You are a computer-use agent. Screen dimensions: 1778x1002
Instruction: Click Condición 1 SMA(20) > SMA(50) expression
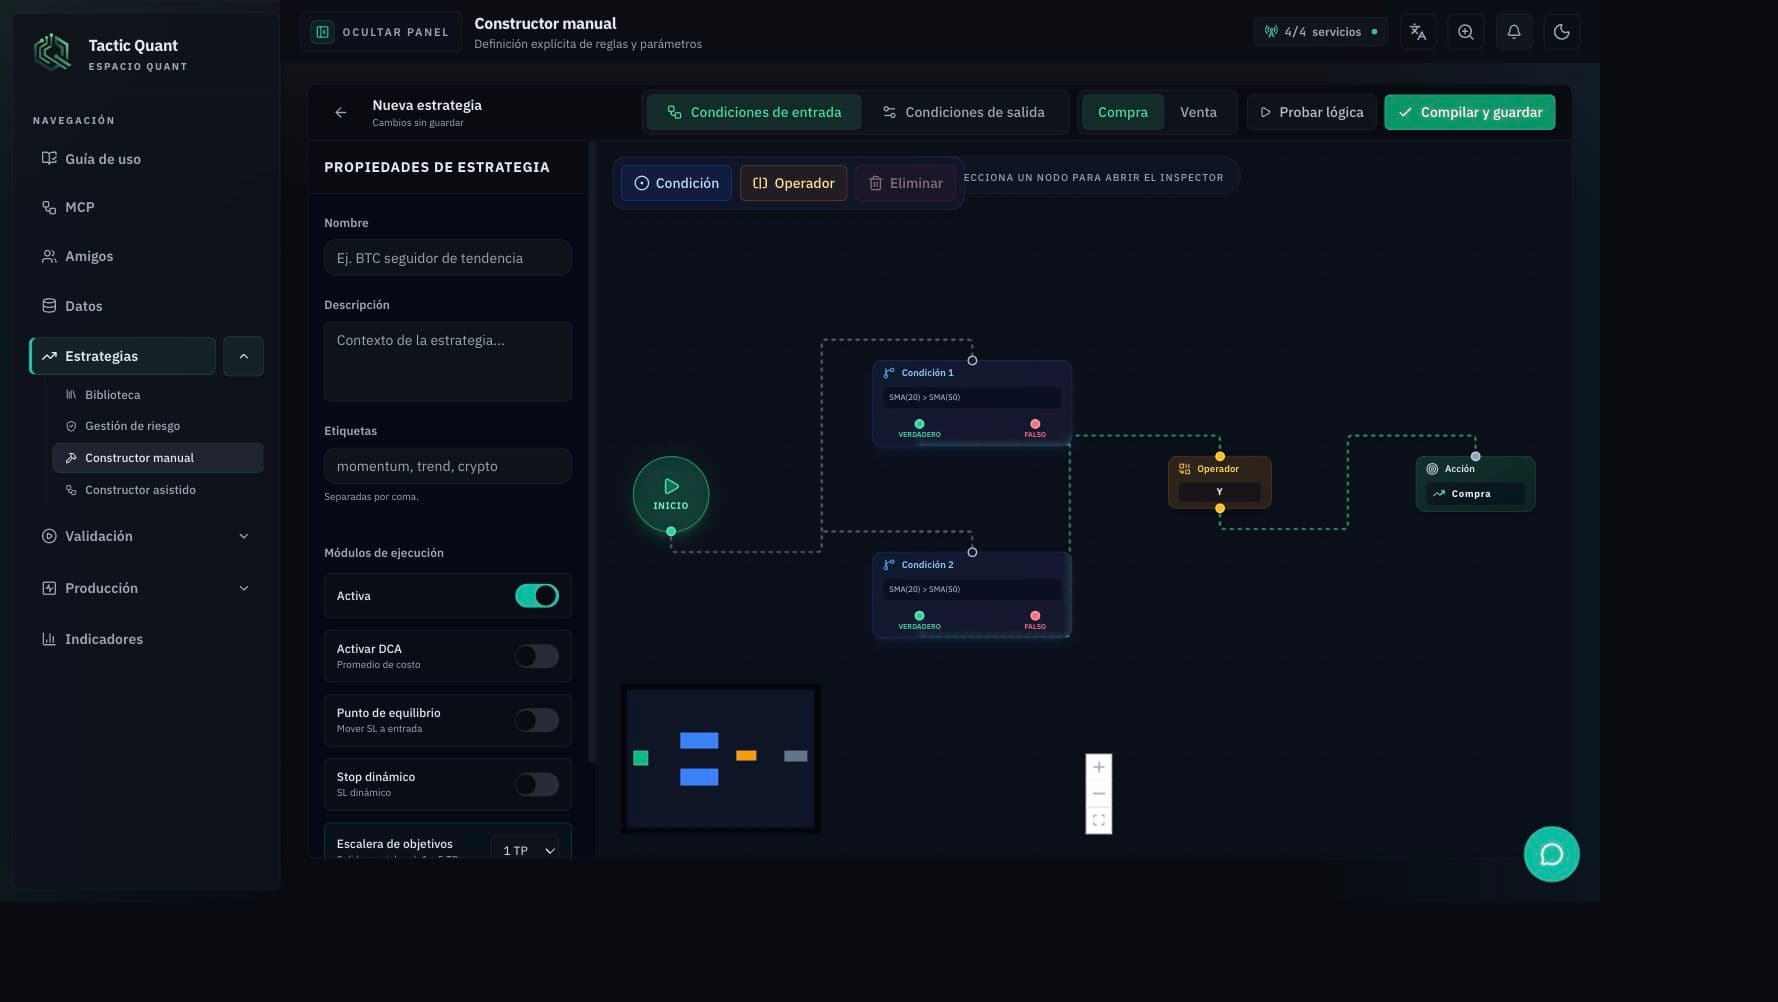tap(971, 397)
